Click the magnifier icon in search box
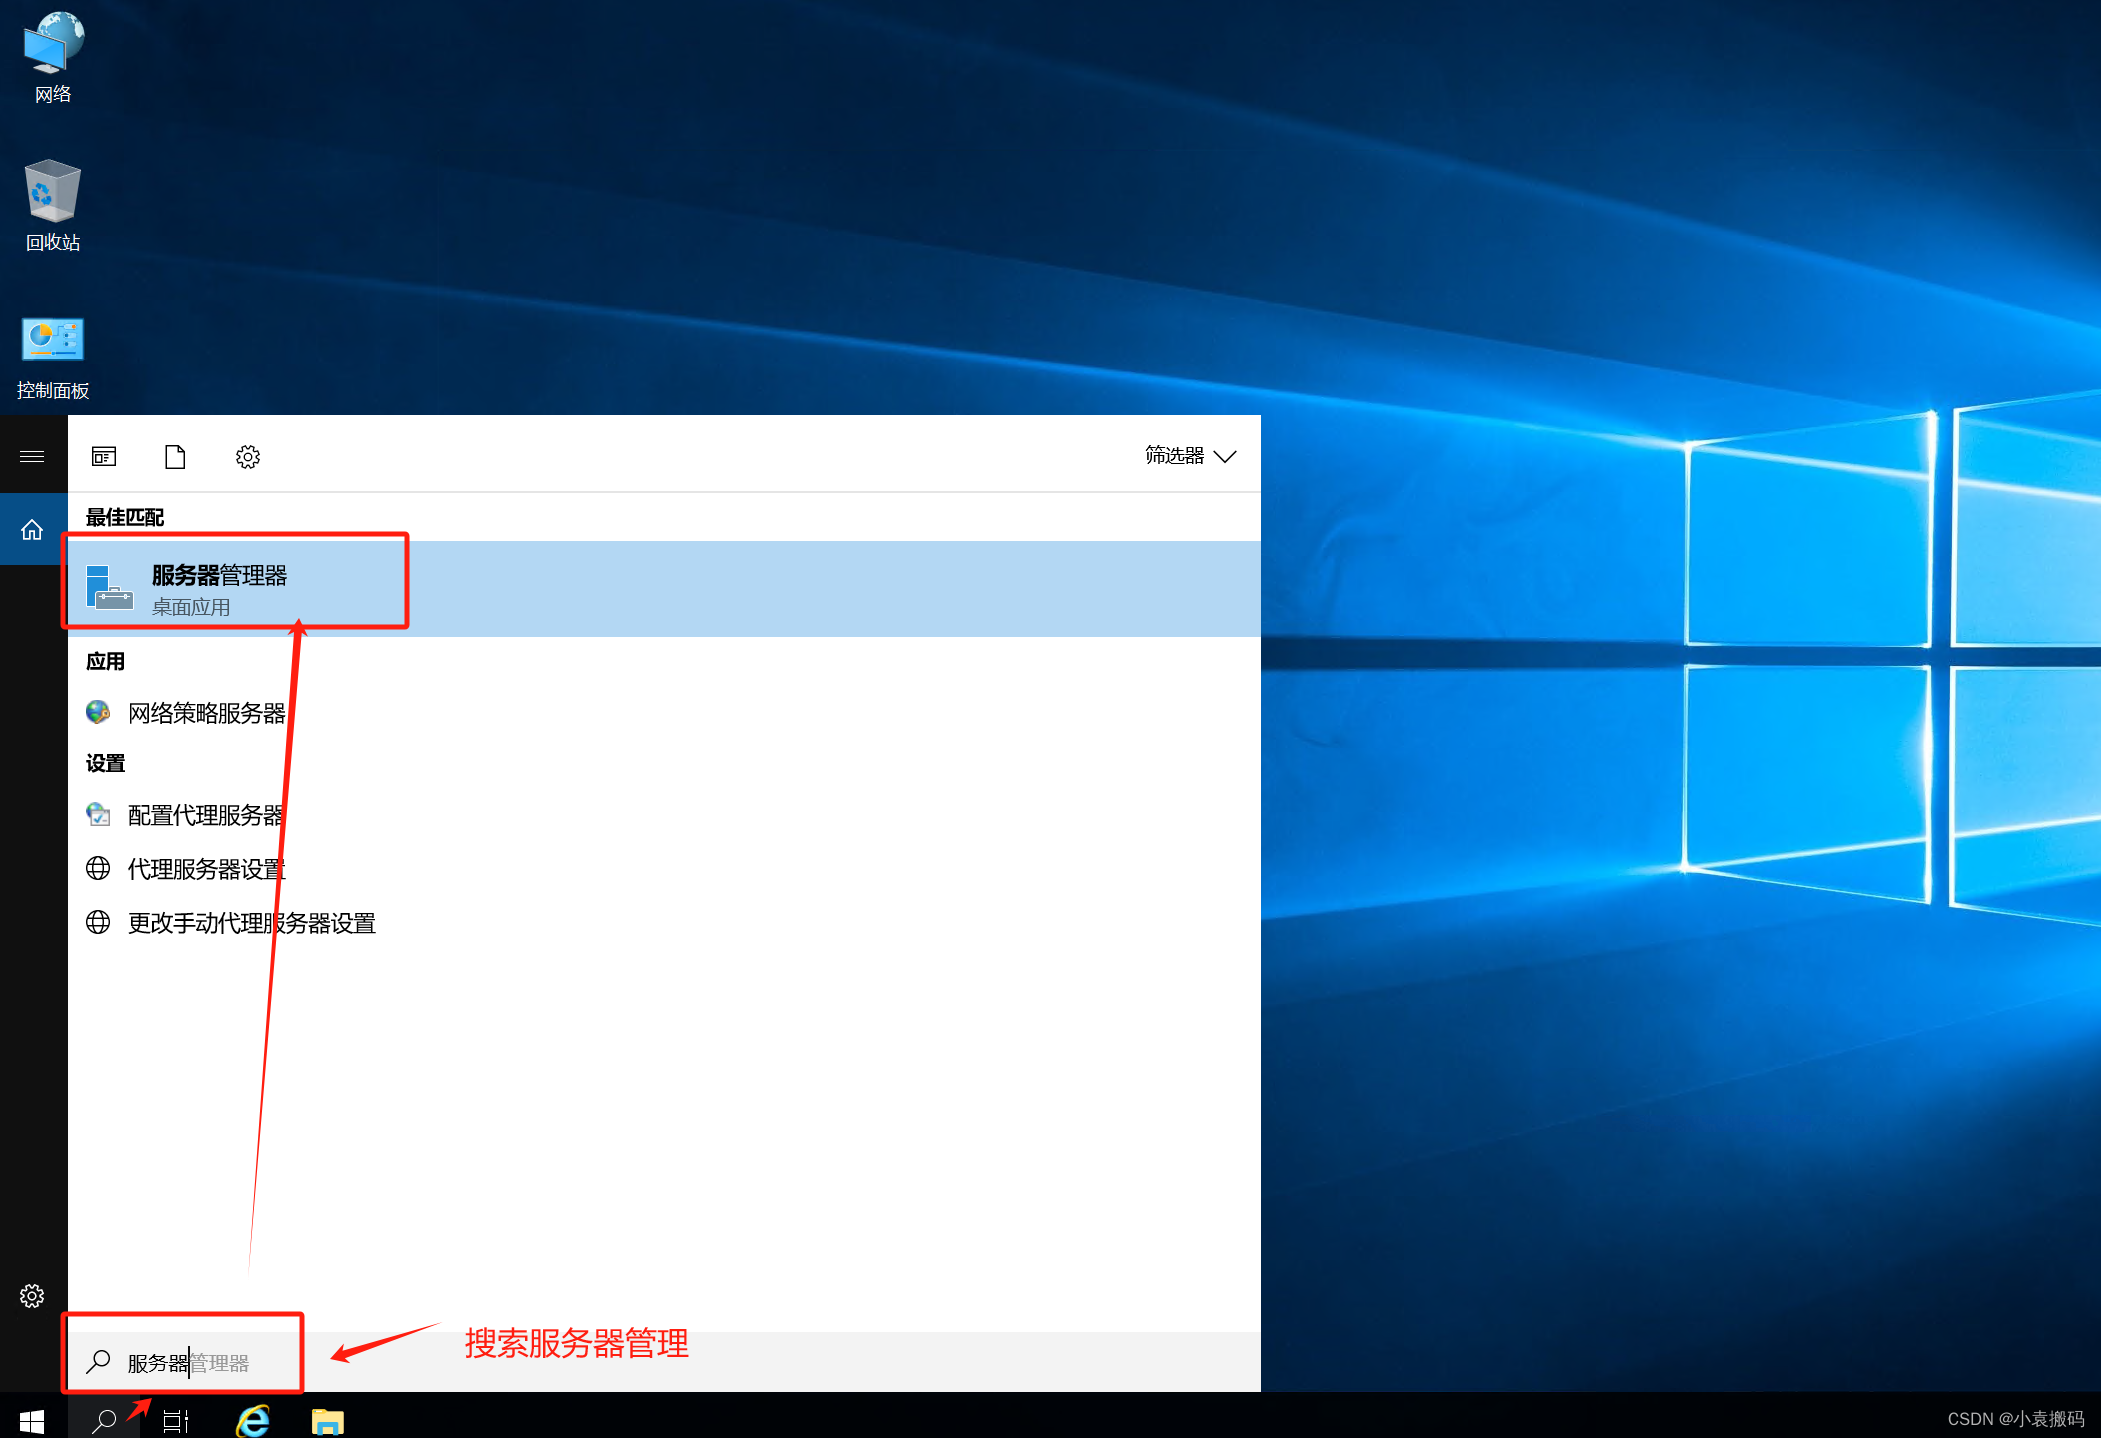This screenshot has height=1438, width=2101. 99,1362
